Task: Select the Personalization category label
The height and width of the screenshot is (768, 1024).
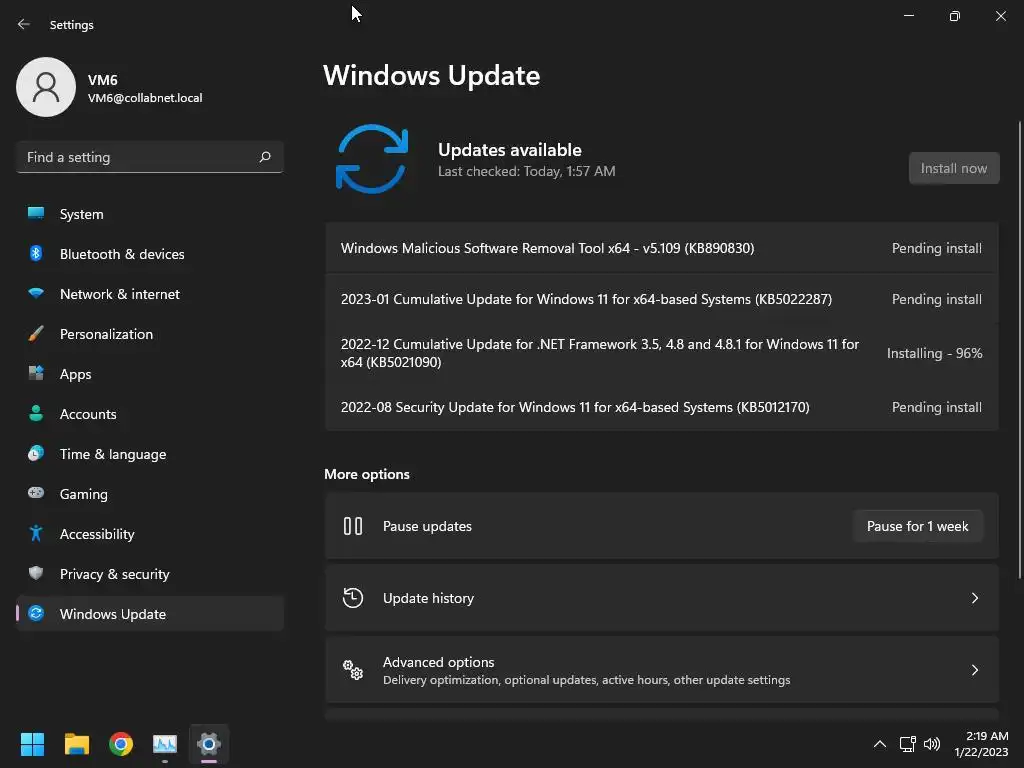Action: [106, 334]
